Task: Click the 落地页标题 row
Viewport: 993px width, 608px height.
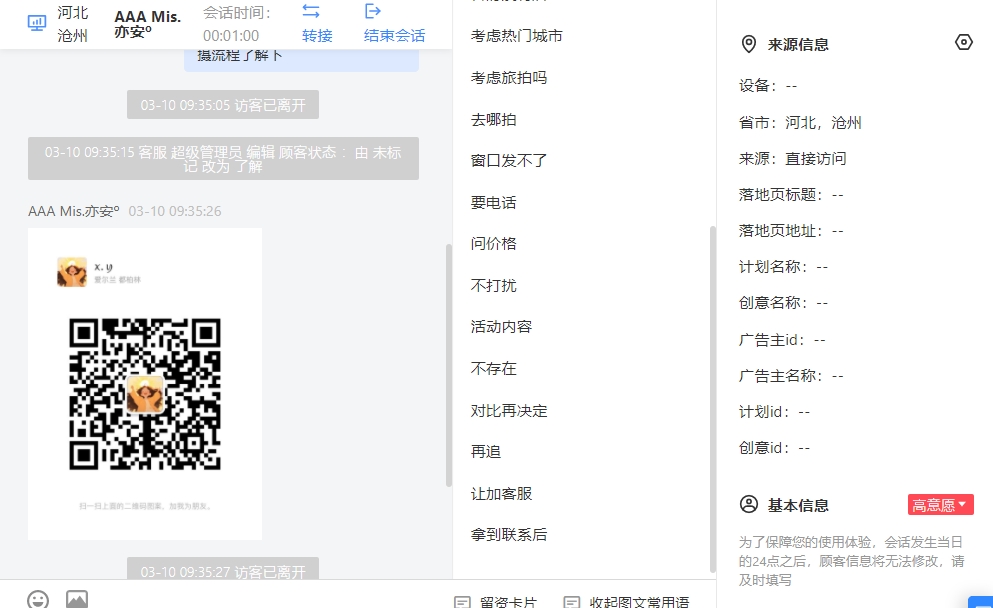Action: point(792,195)
